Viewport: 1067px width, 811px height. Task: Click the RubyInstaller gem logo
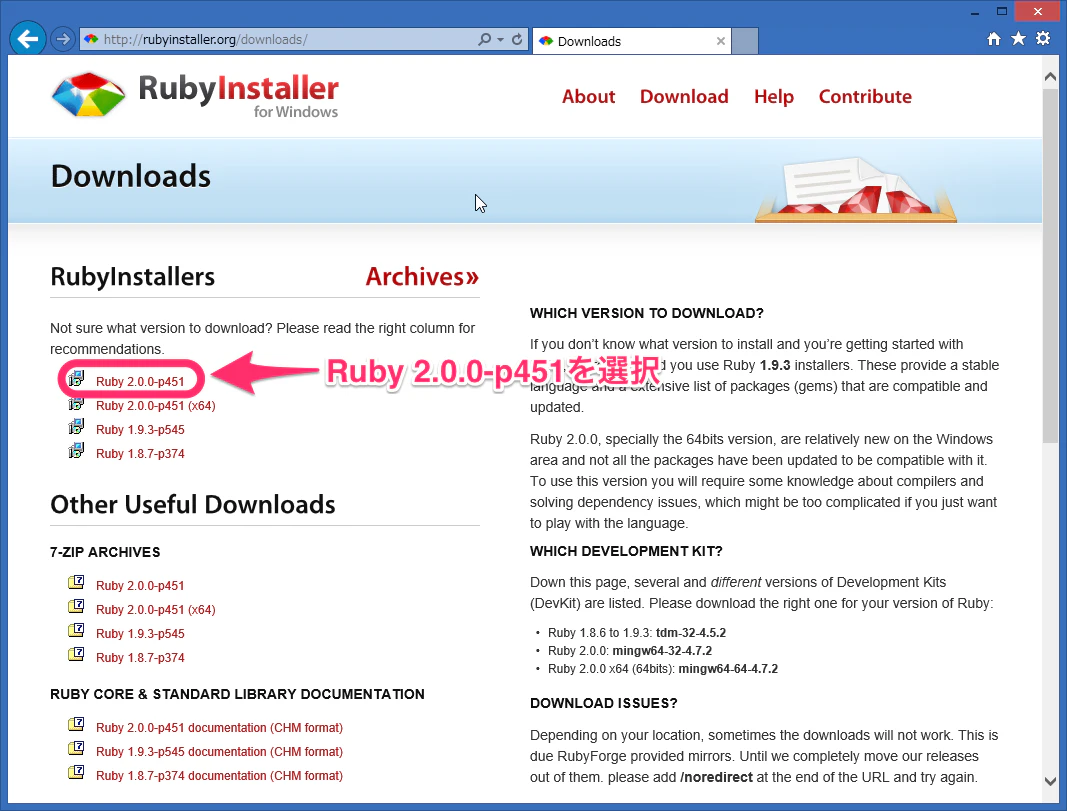tap(88, 94)
